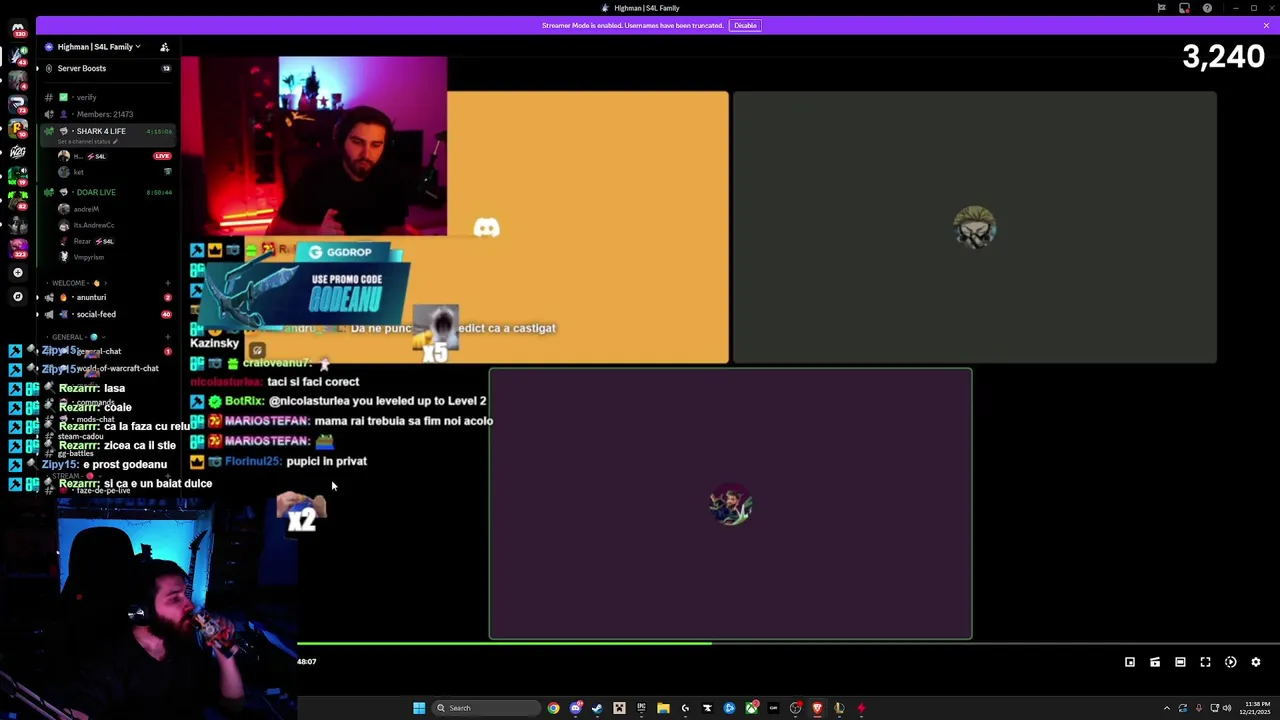Screen dimensions: 1280x720
Task: Open Brave browser from taskbar
Action: pyautogui.click(x=817, y=708)
